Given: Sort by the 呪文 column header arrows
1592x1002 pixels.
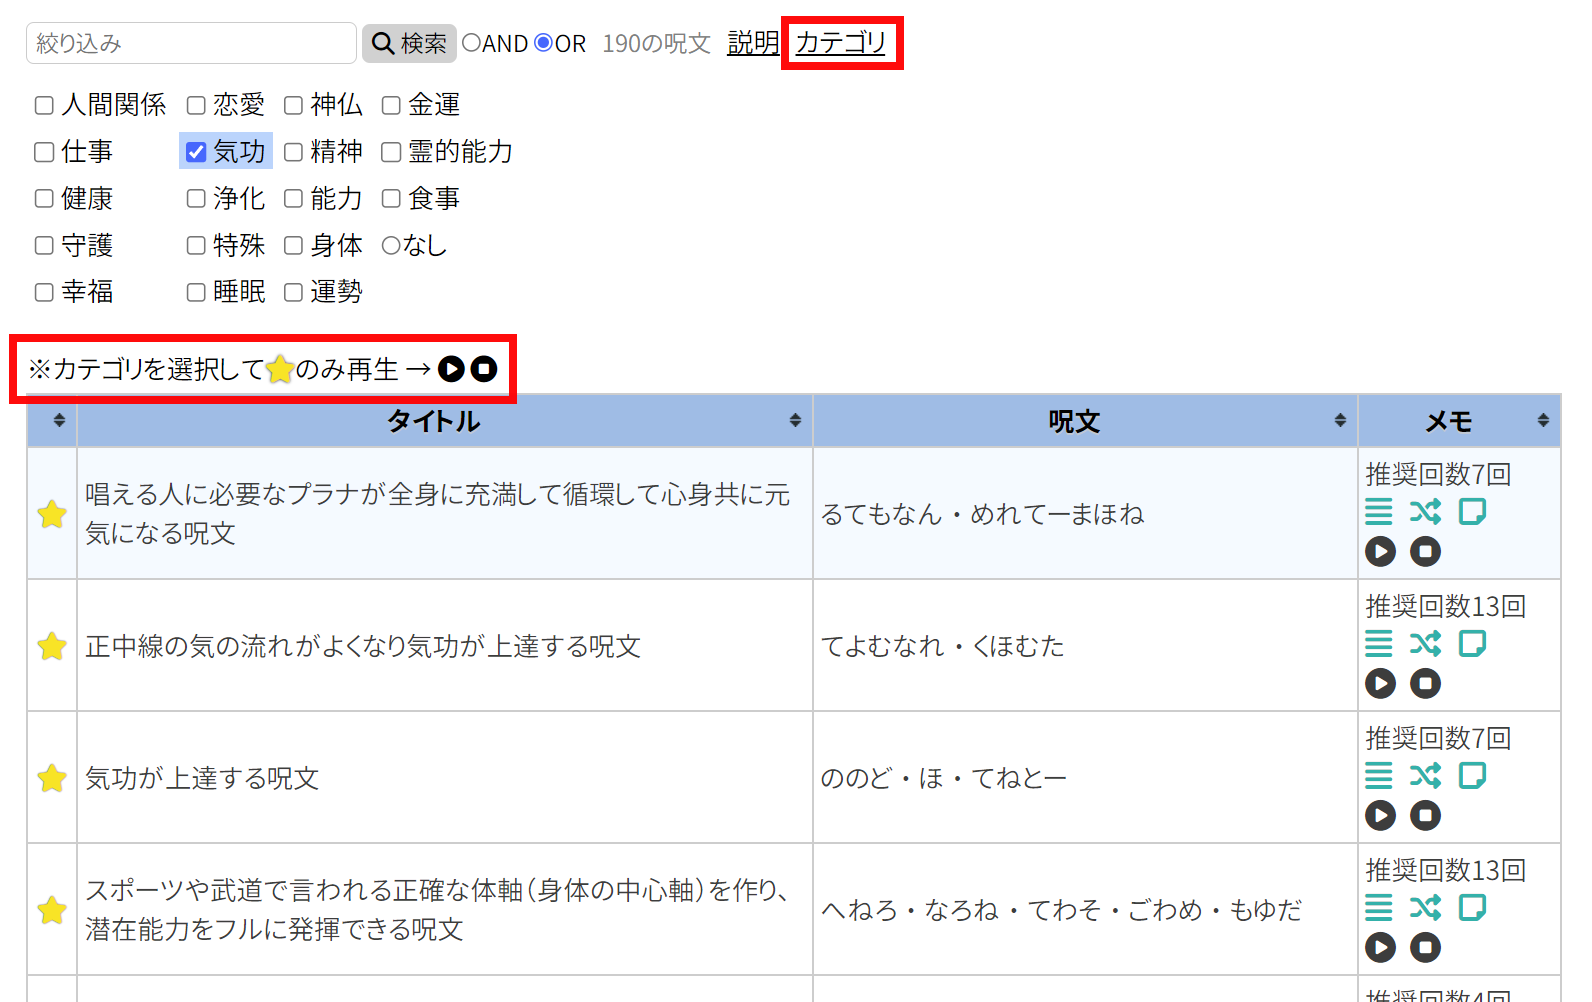Looking at the screenshot, I should (x=1340, y=421).
